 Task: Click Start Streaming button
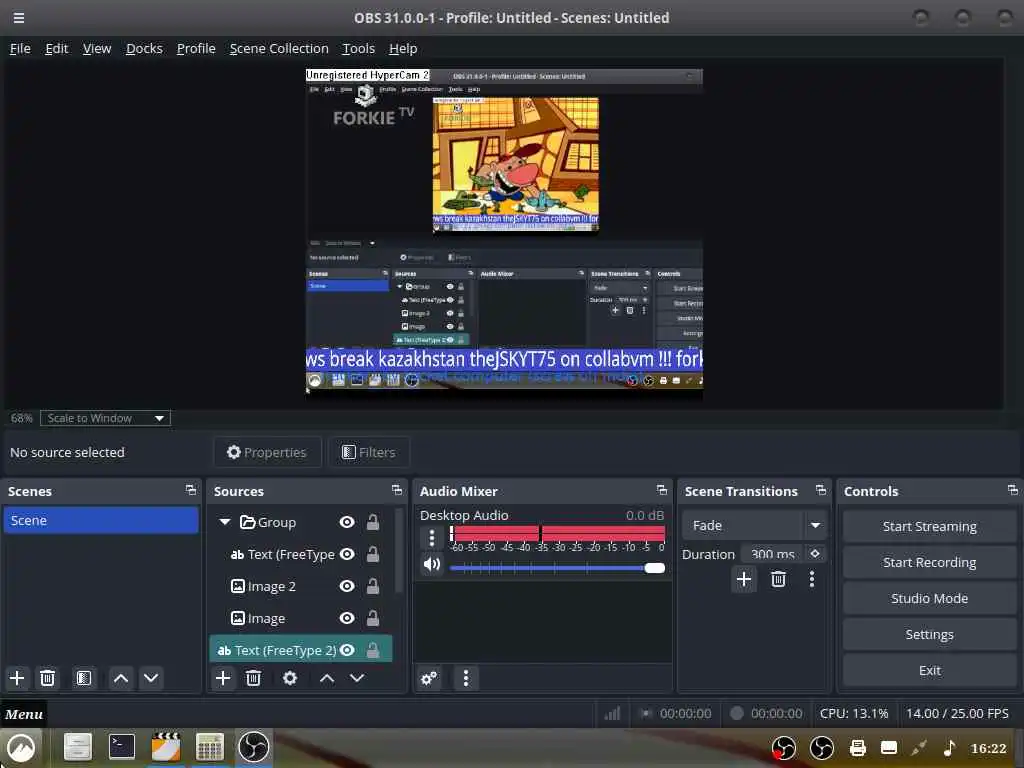pos(929,526)
